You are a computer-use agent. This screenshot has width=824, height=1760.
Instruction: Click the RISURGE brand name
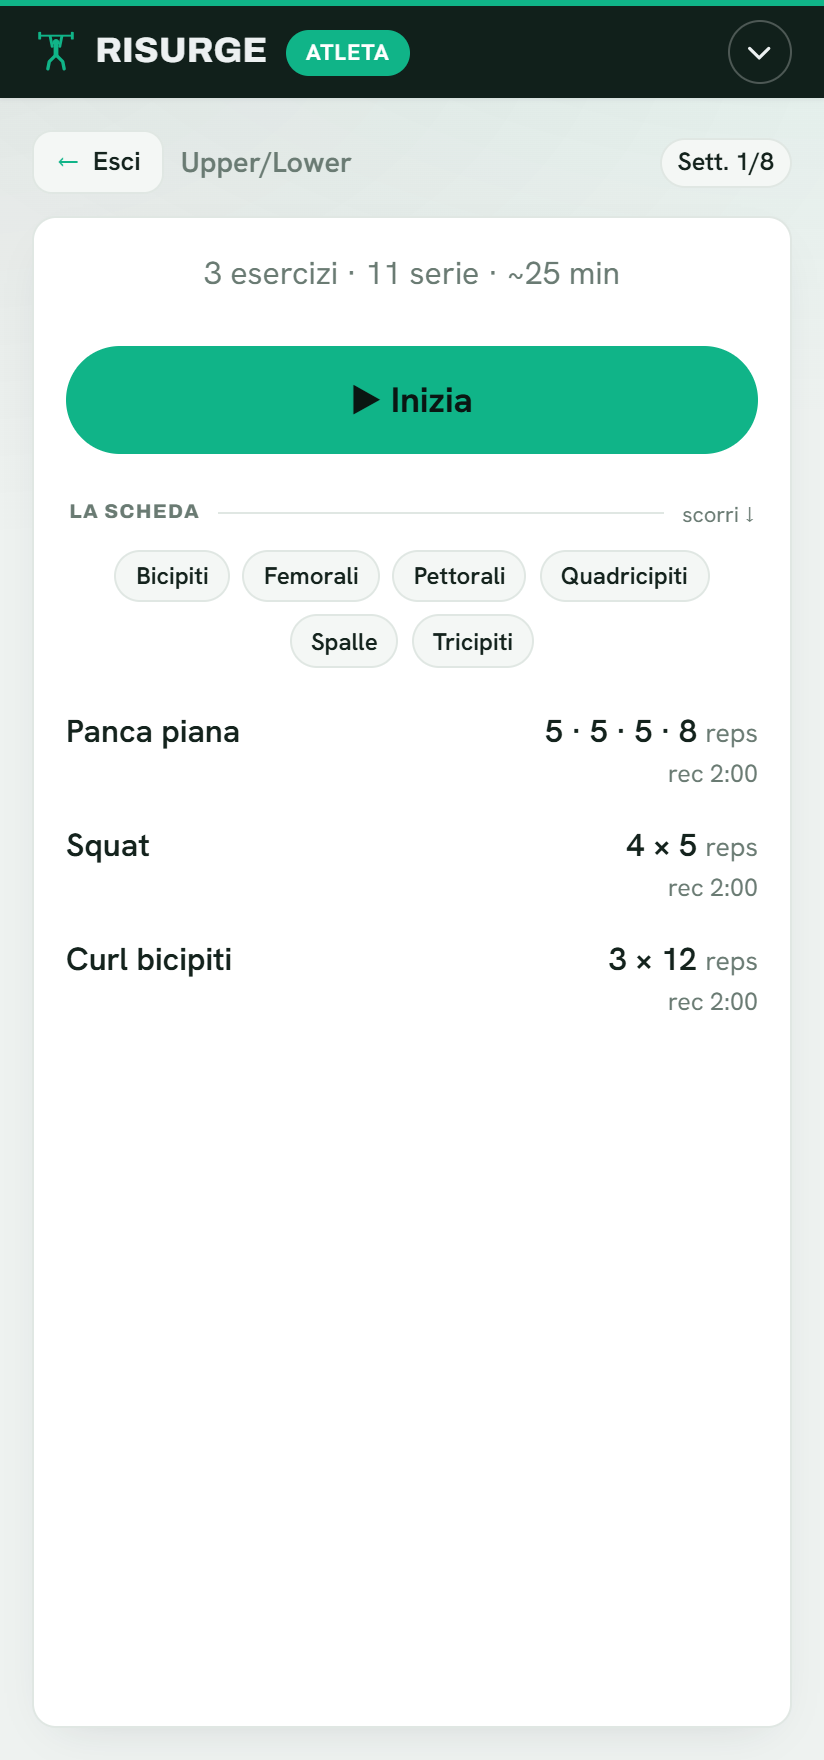(181, 51)
